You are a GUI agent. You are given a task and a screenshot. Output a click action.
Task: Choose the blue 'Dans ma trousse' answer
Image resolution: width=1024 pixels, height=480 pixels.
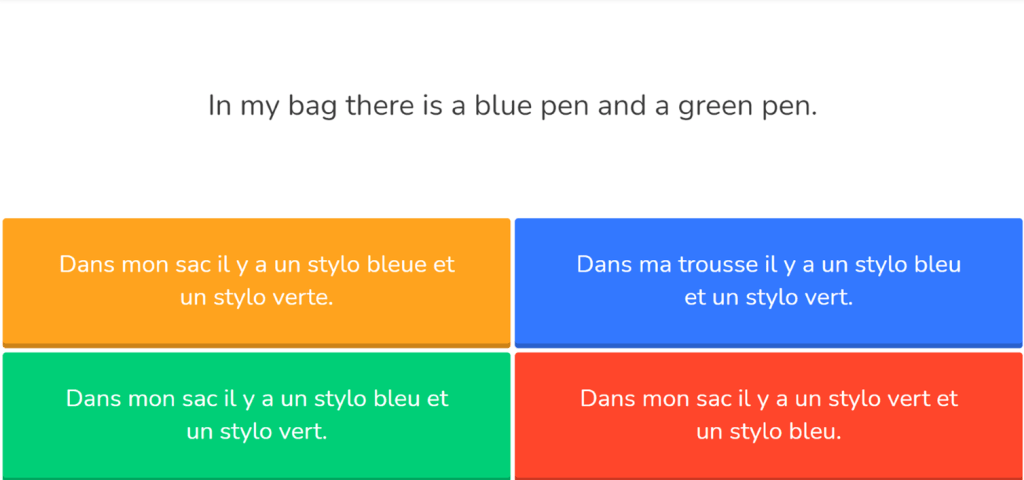768,281
